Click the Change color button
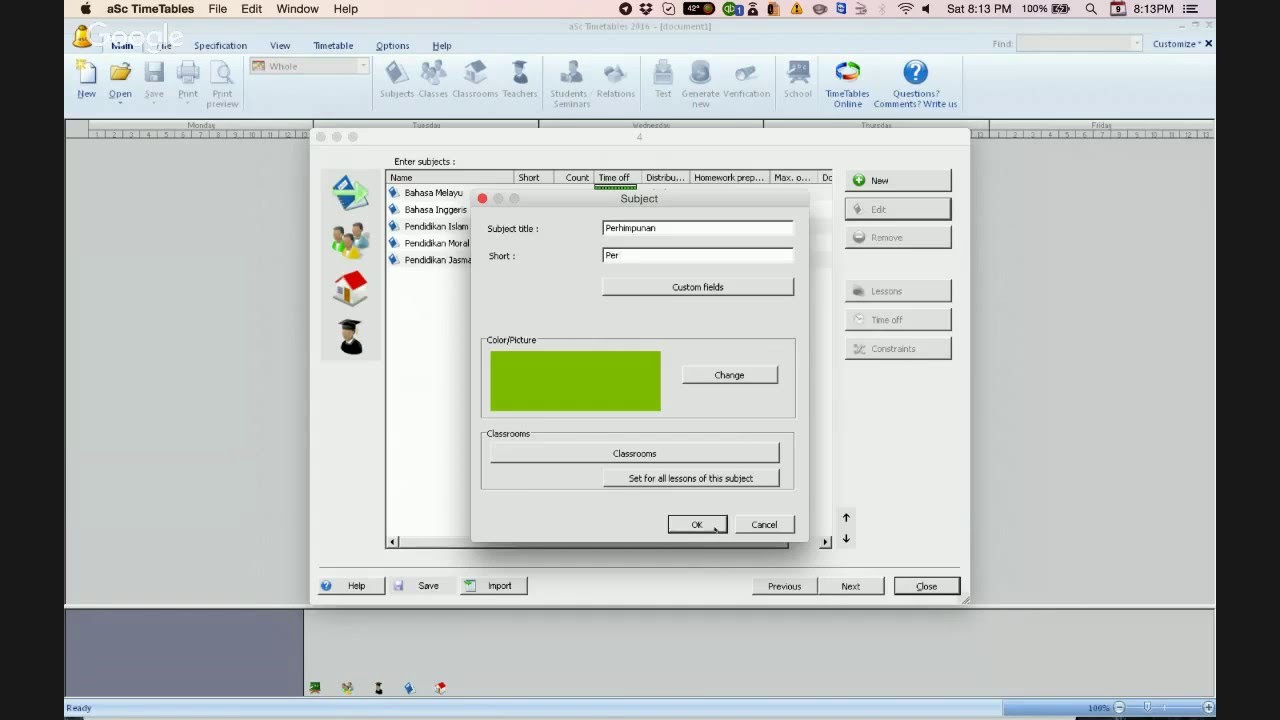The width and height of the screenshot is (1280, 720). click(729, 375)
